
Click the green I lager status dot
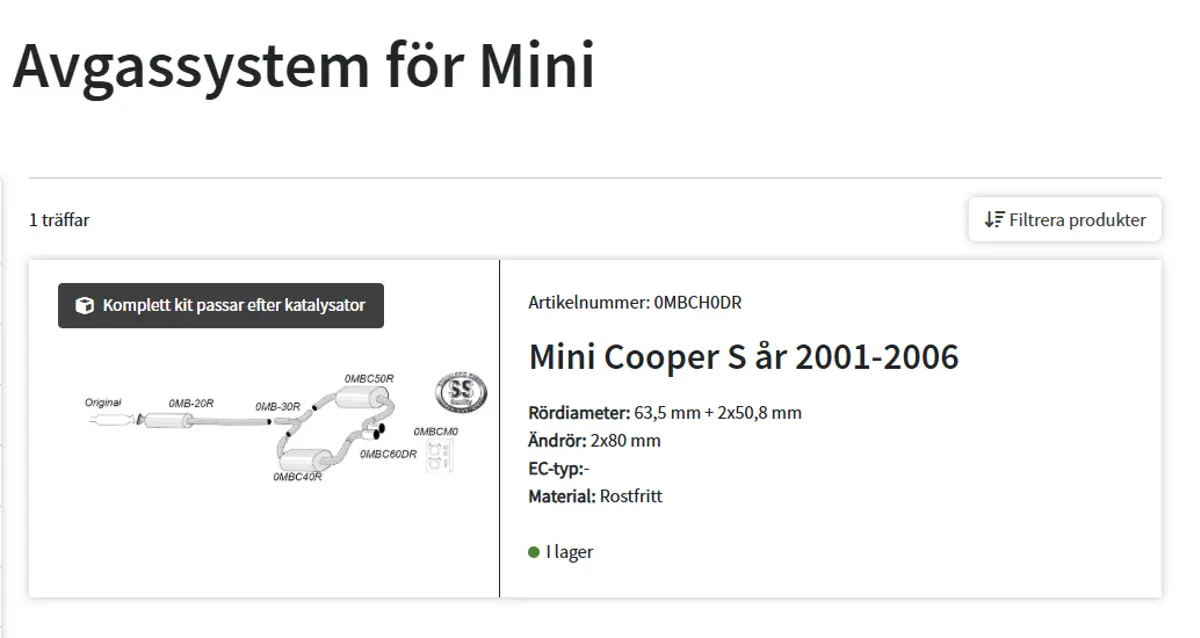[534, 552]
